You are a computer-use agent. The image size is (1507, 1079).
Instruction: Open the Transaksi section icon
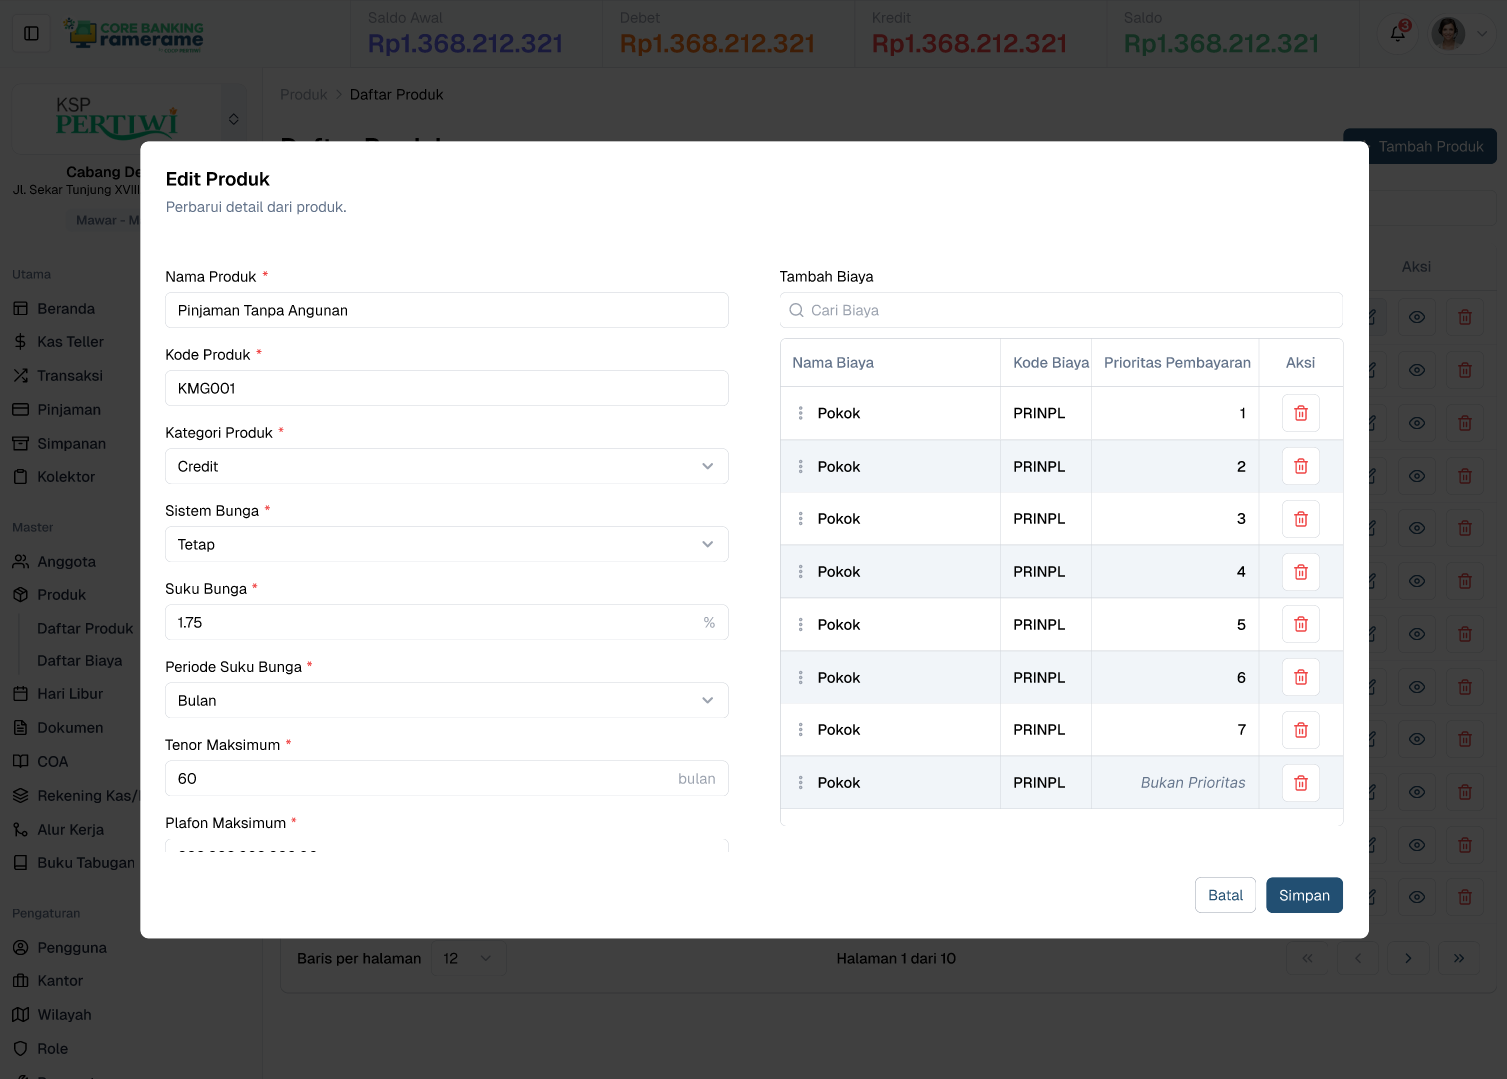tap(20, 375)
